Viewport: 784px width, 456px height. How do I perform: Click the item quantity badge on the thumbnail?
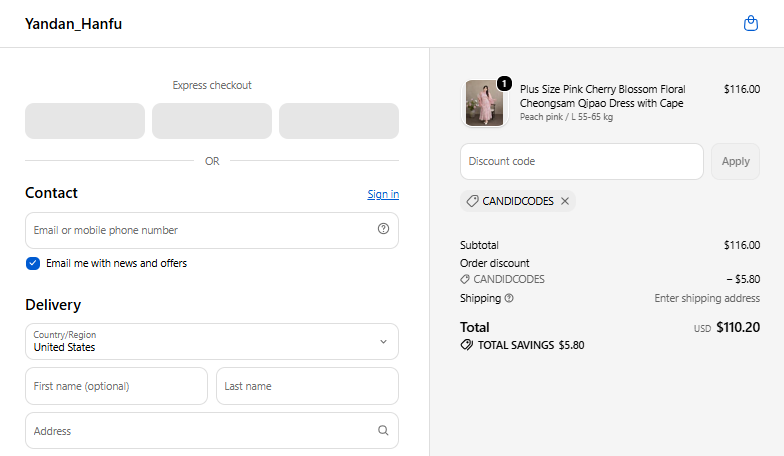point(504,83)
